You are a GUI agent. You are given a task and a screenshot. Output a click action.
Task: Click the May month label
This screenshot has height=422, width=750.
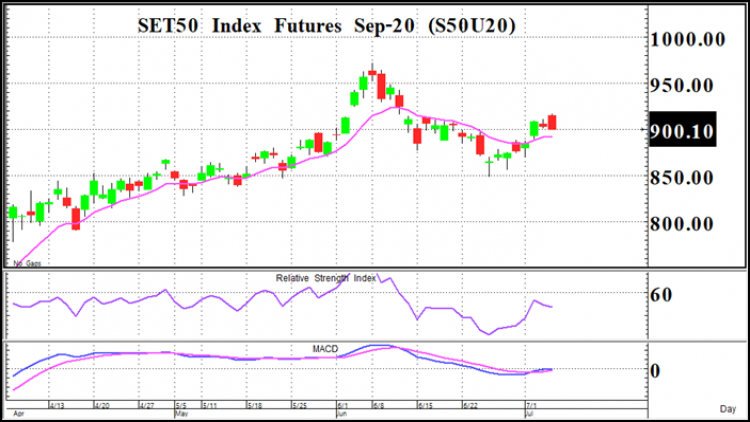click(x=181, y=413)
